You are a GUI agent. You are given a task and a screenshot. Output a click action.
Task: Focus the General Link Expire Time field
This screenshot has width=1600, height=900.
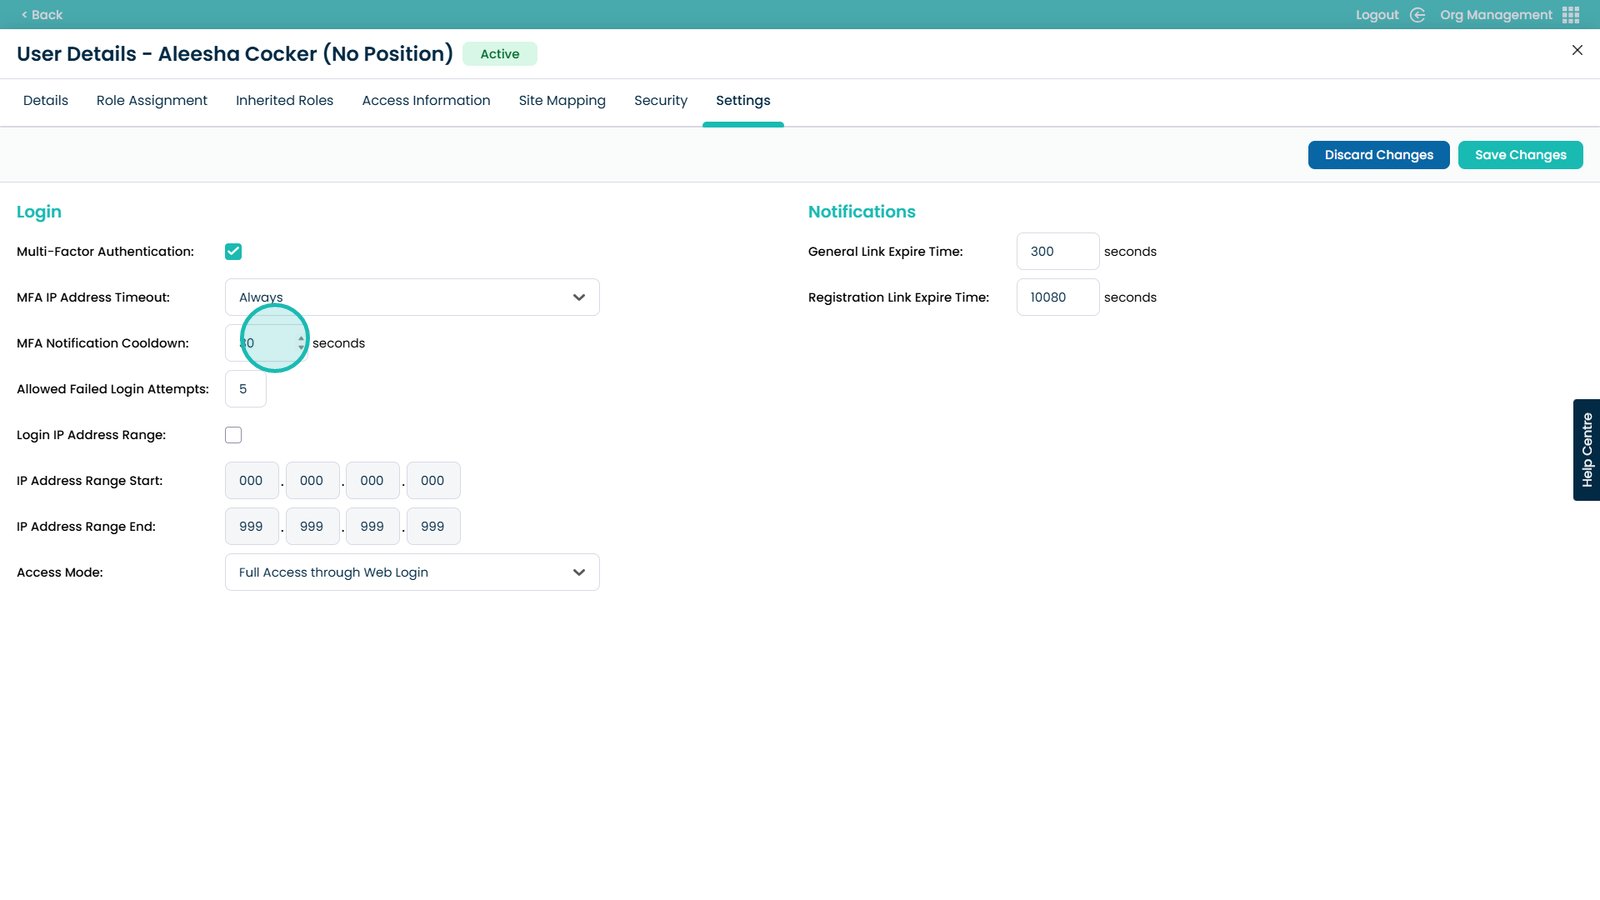(x=1057, y=252)
